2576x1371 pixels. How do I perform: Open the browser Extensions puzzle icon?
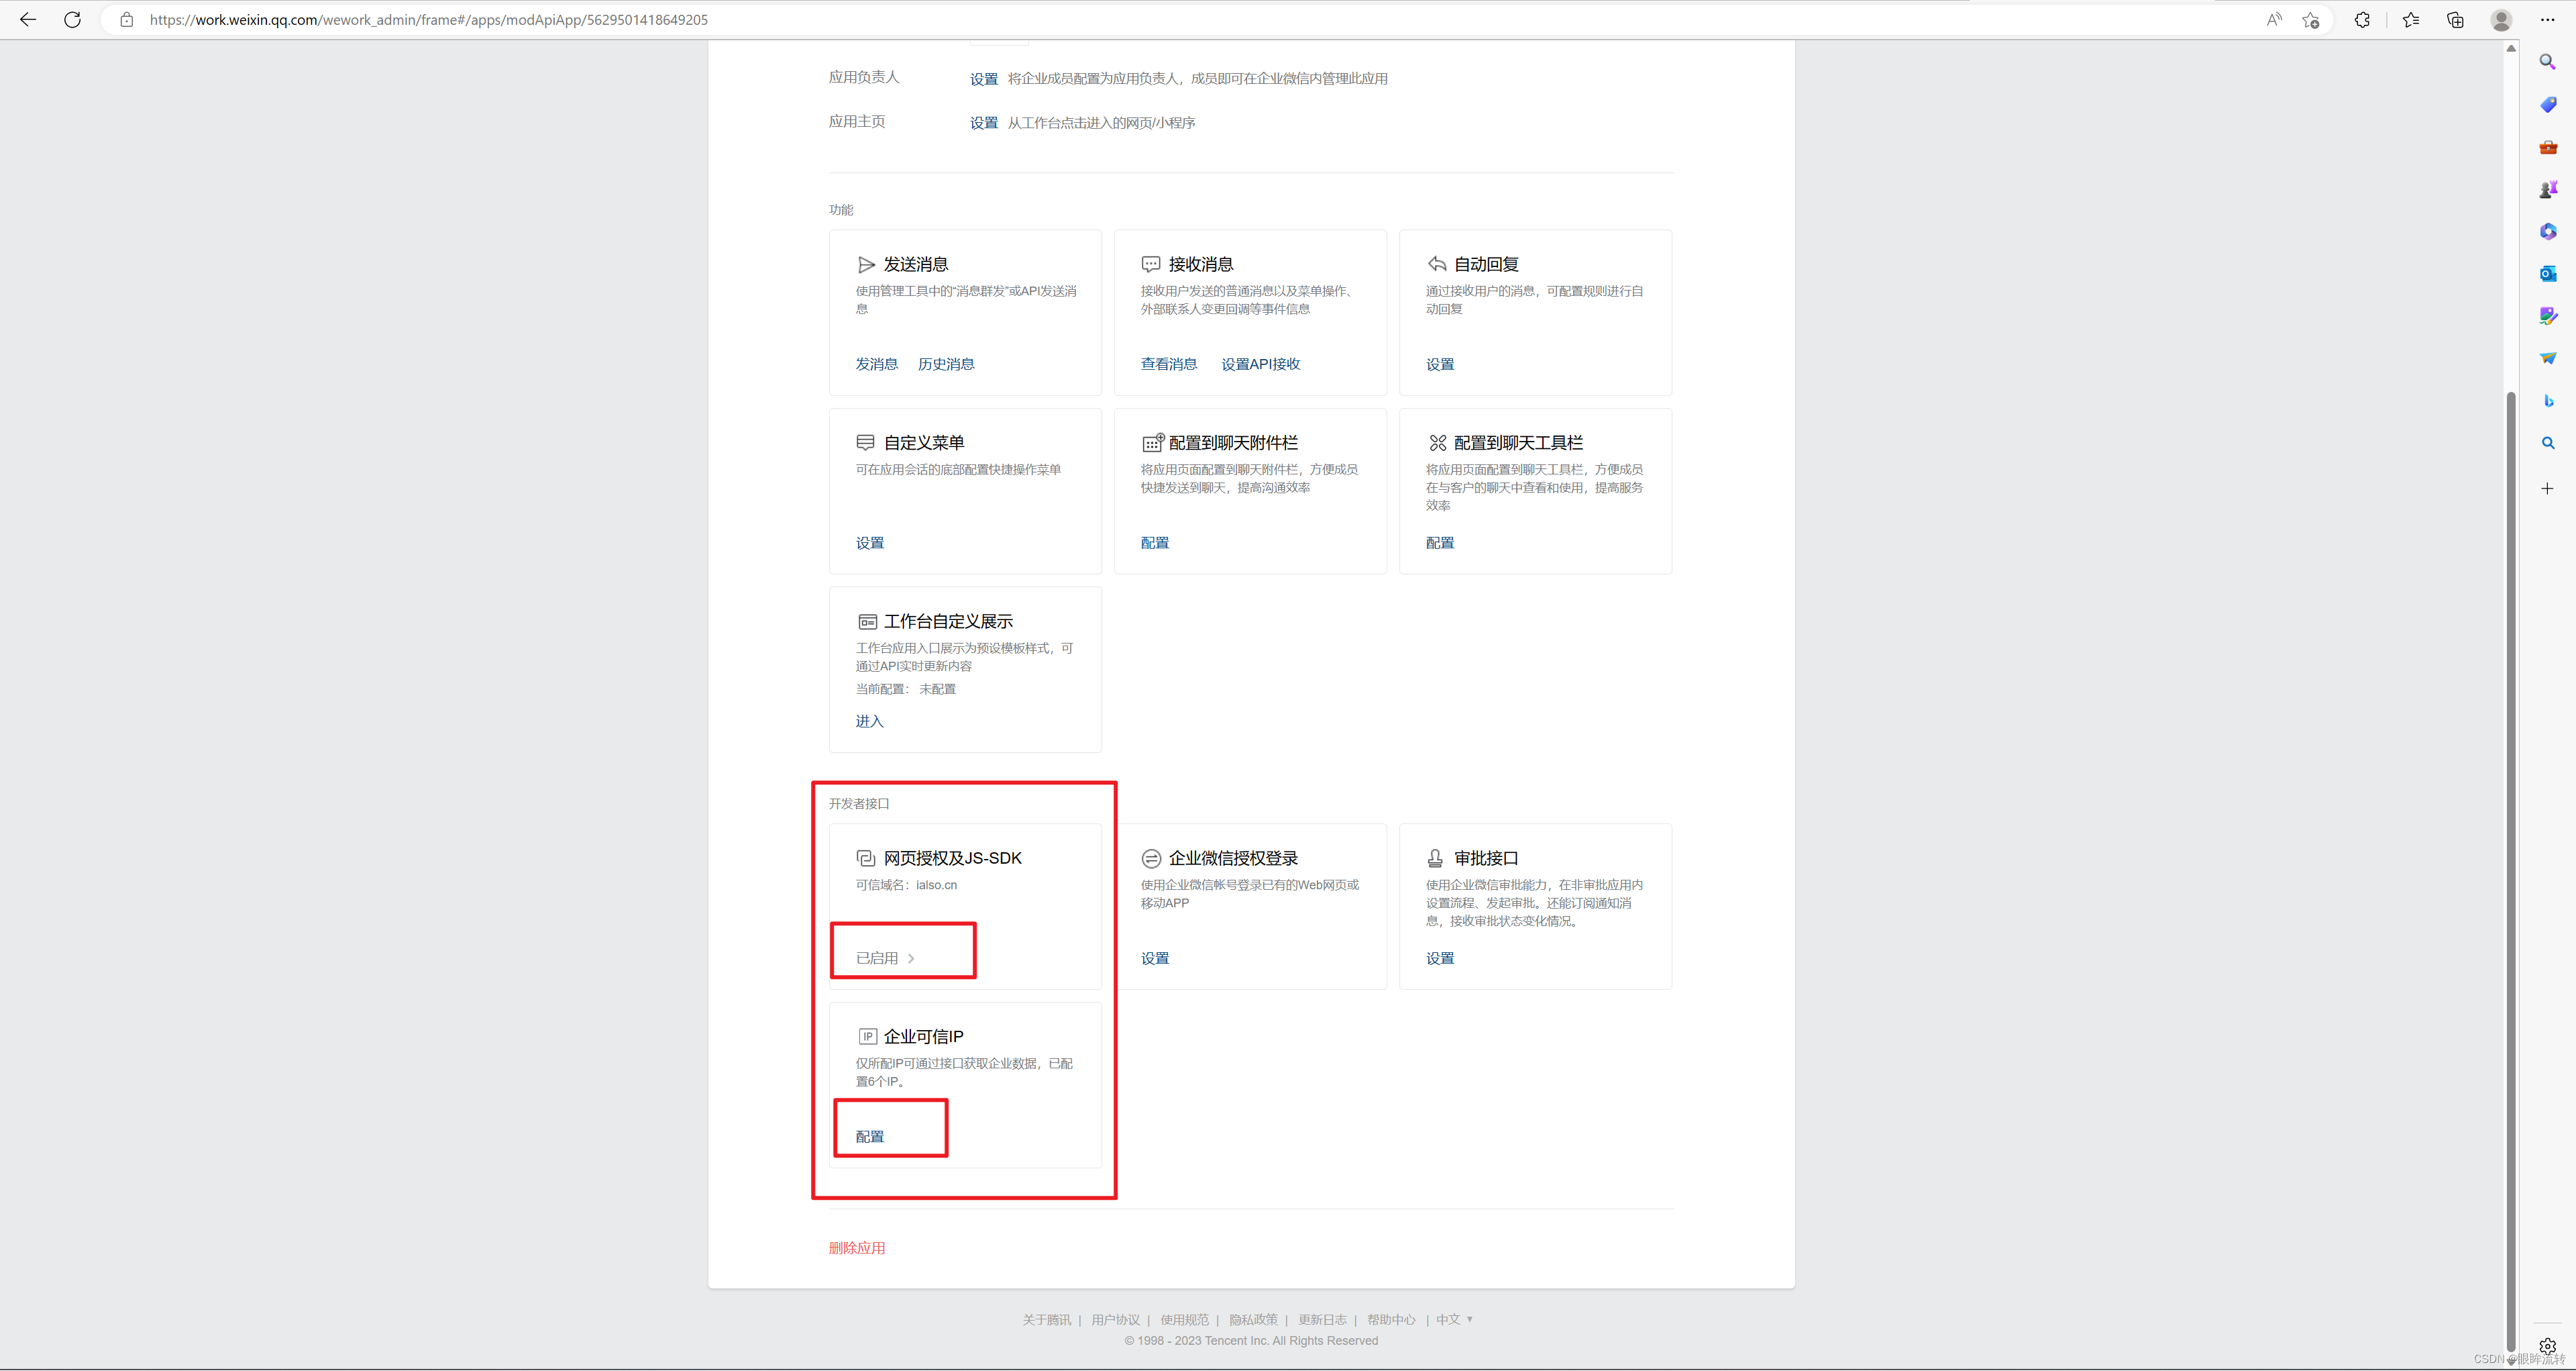click(x=2362, y=19)
